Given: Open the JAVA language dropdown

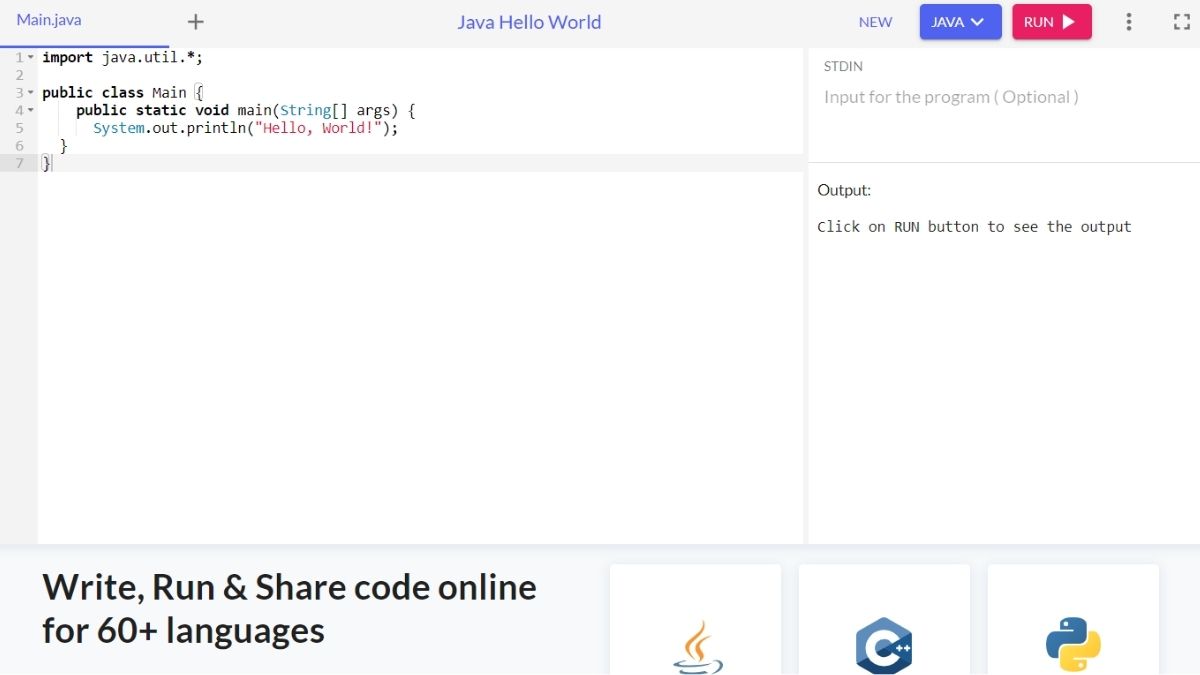Looking at the screenshot, I should pos(959,22).
